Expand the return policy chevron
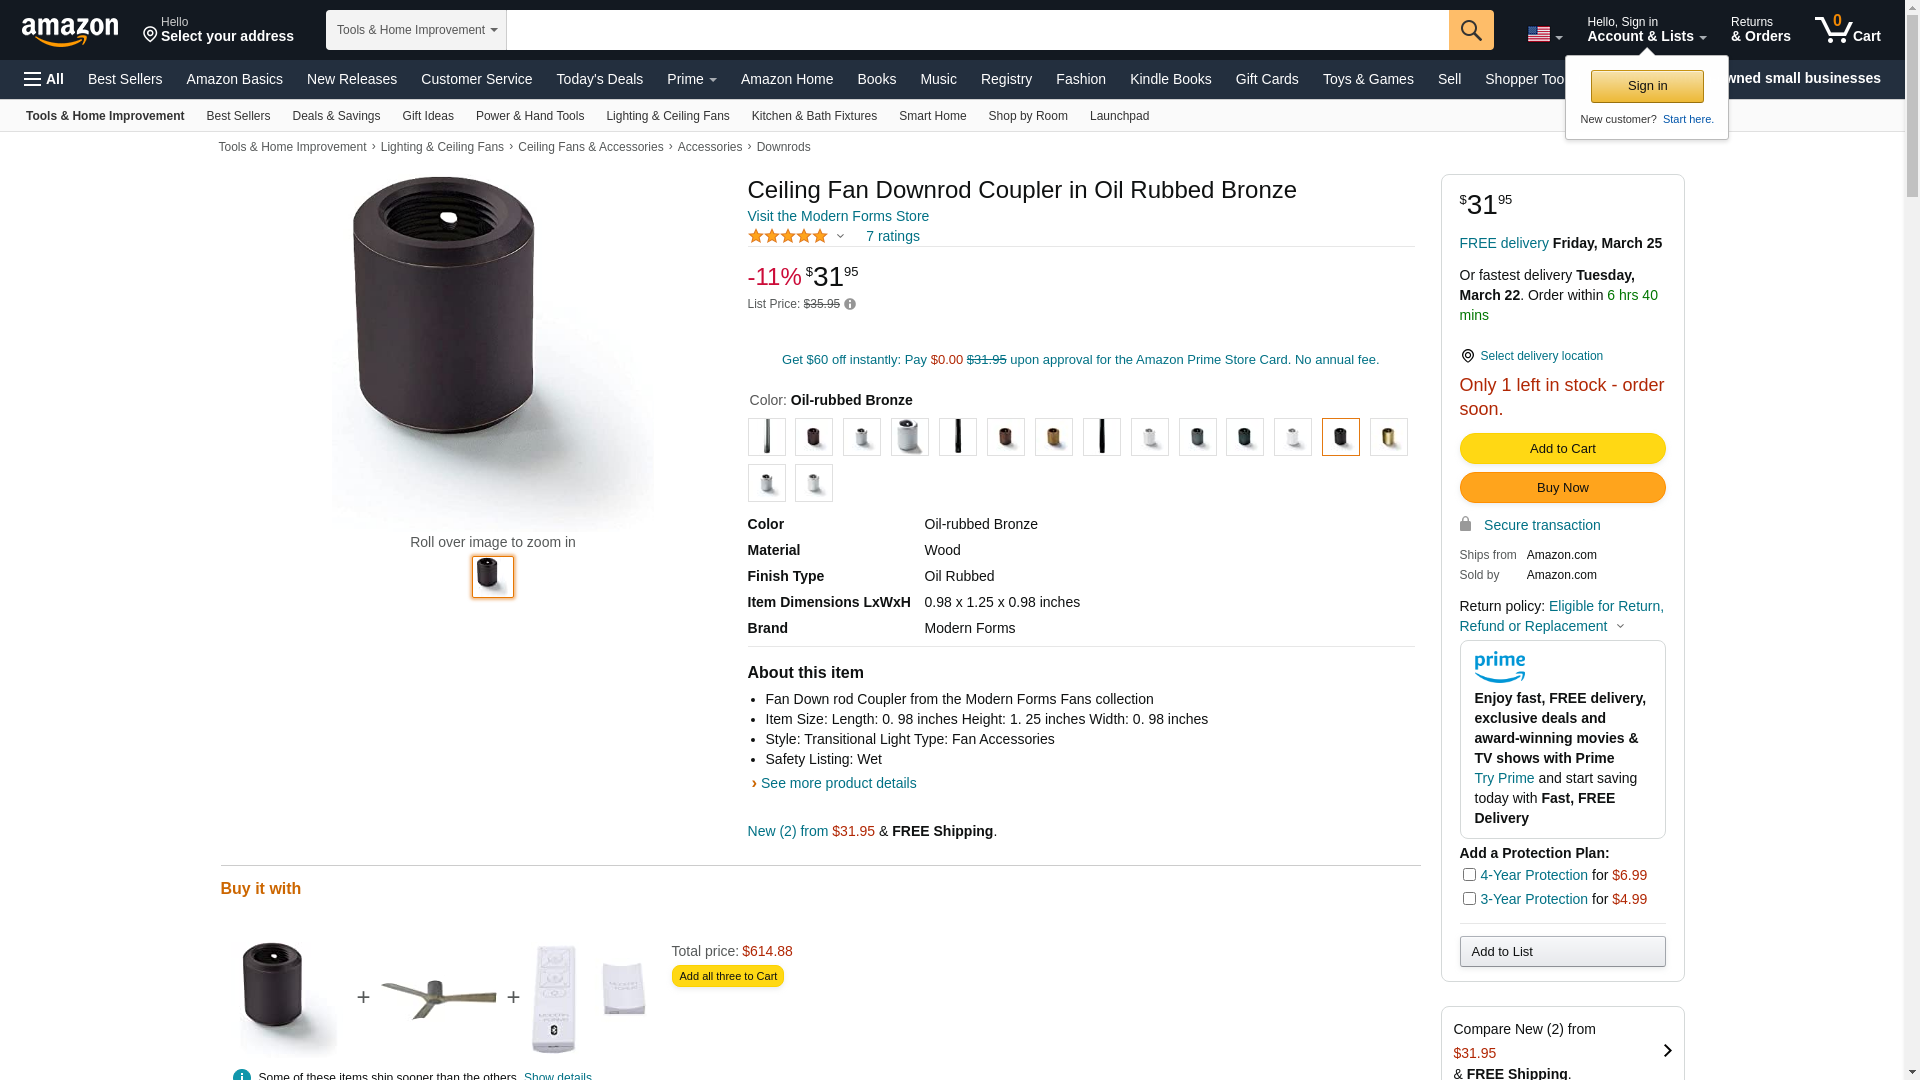Image resolution: width=1920 pixels, height=1080 pixels. (x=1620, y=627)
